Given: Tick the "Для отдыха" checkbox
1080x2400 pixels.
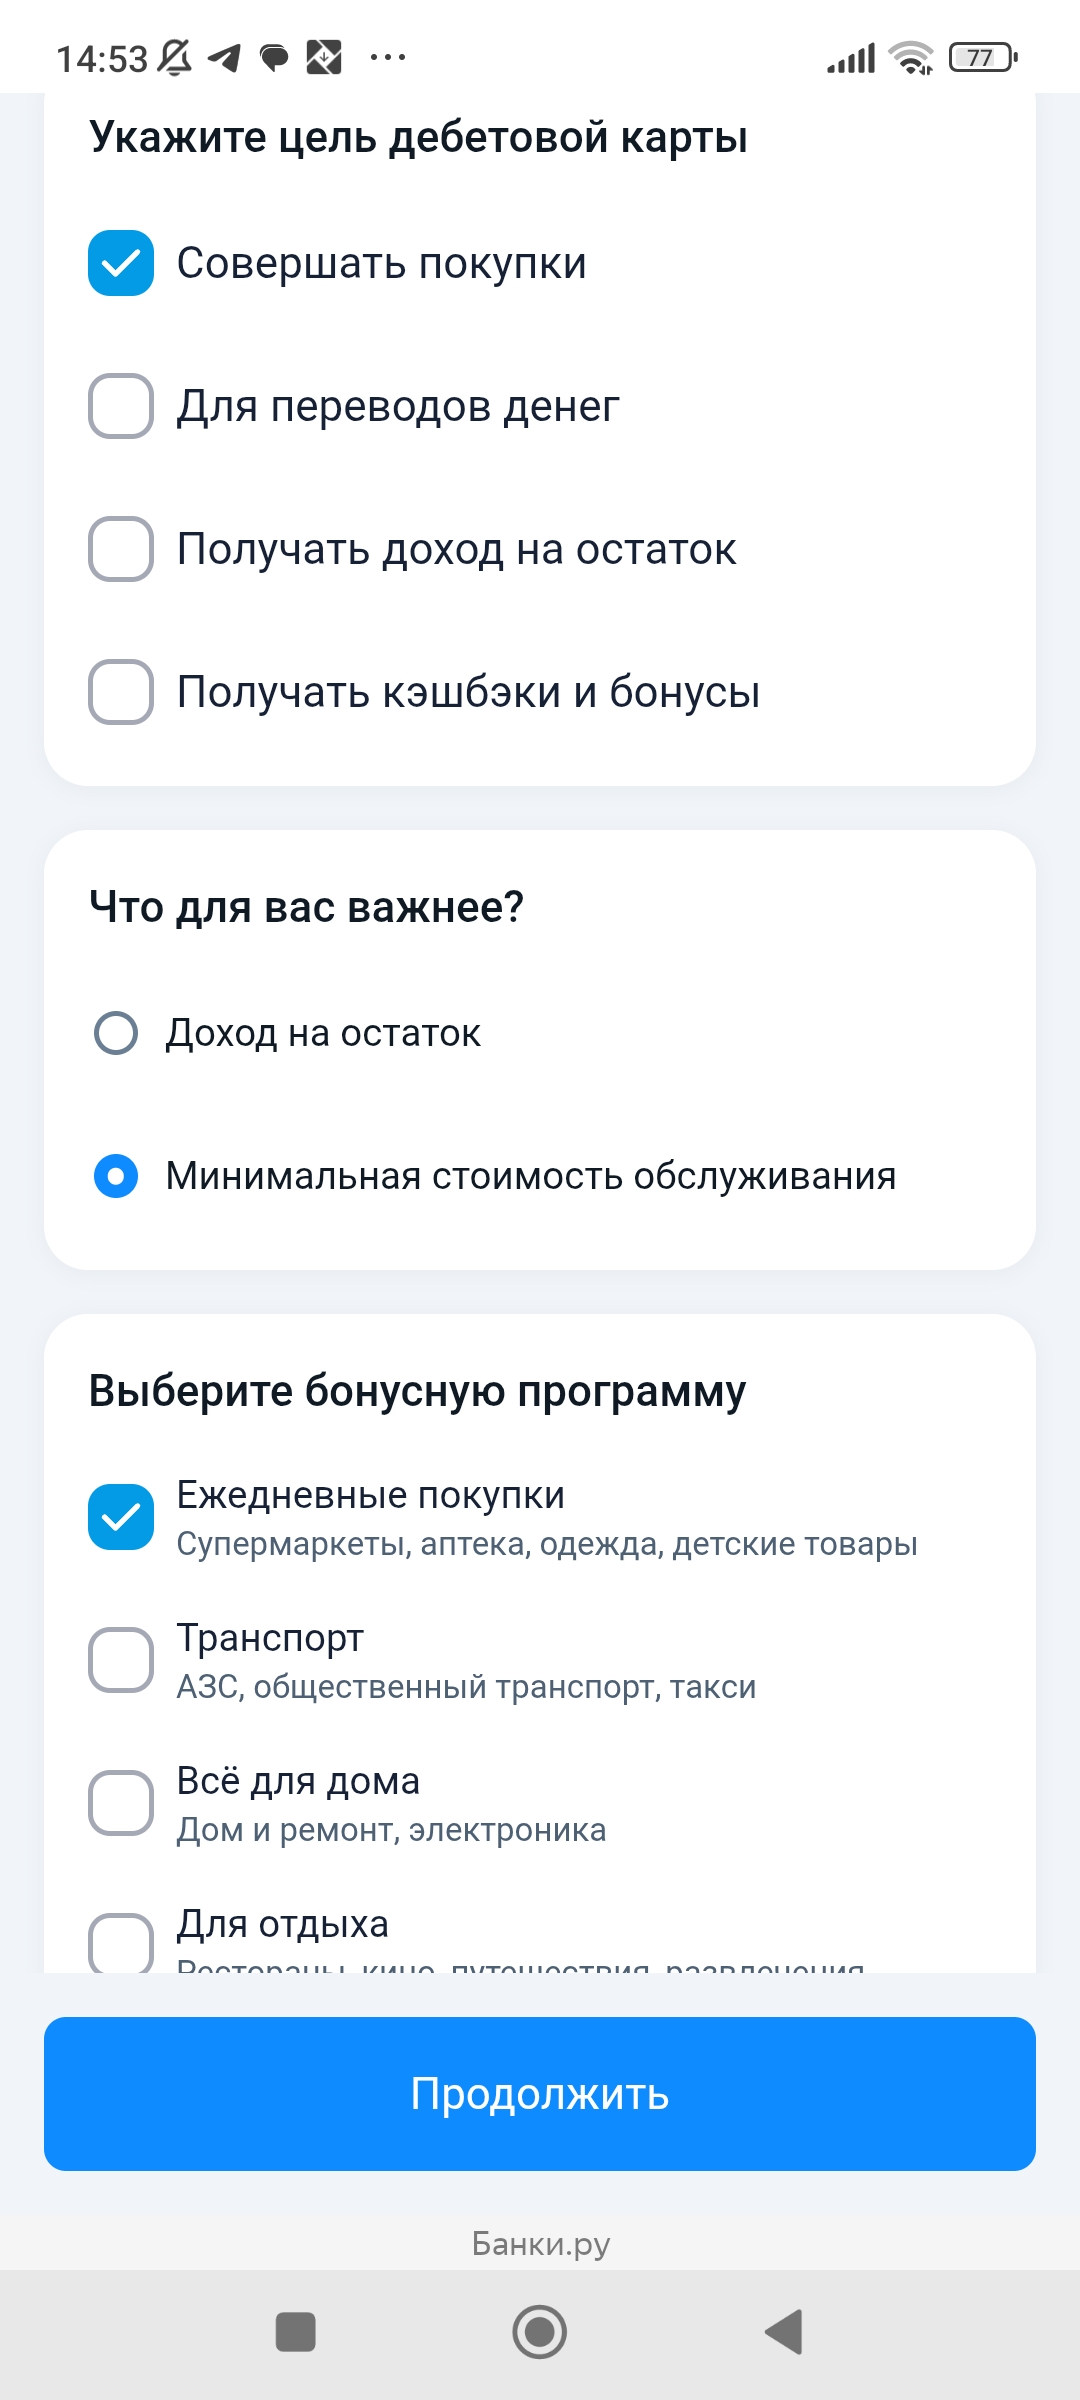Looking at the screenshot, I should (x=121, y=1942).
